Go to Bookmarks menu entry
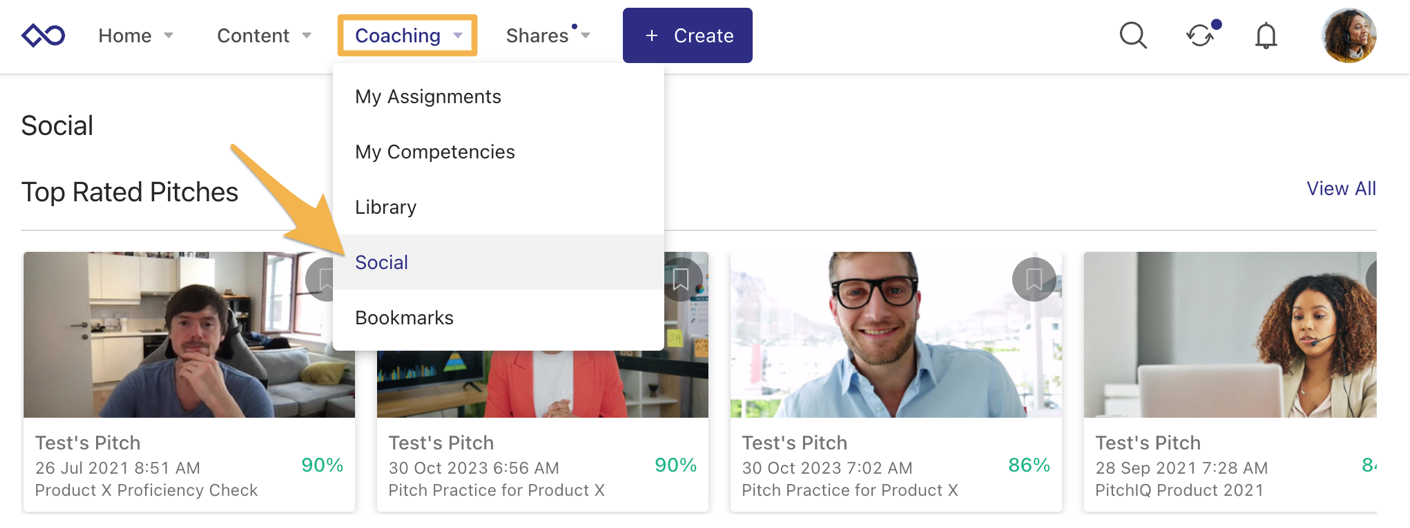1410x528 pixels. point(404,318)
